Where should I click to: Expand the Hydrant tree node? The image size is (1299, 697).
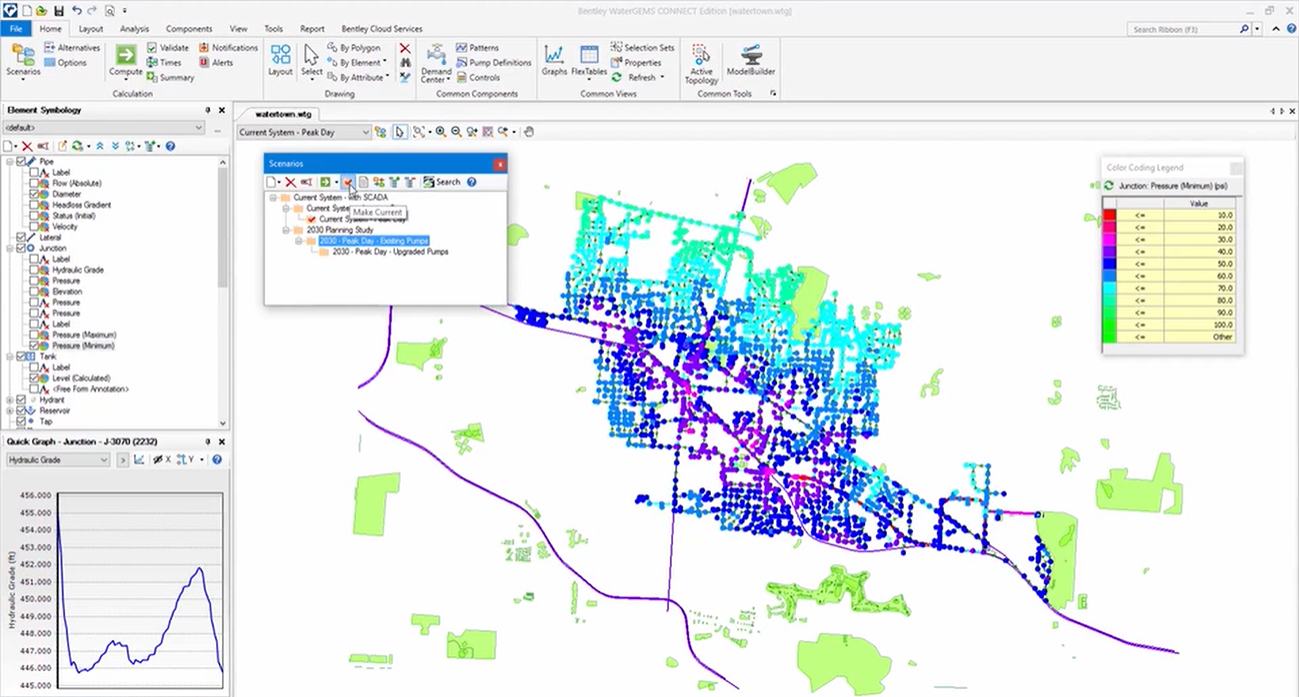[10, 400]
